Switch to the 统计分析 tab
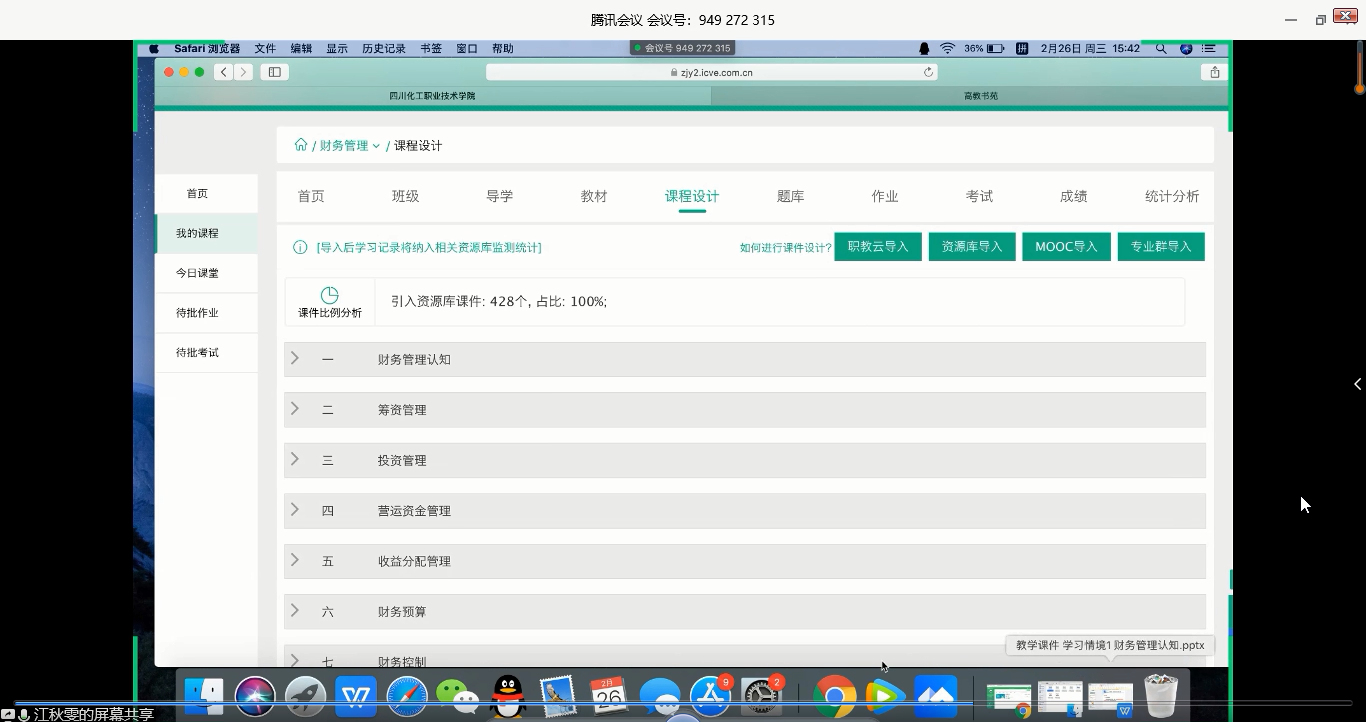 tap(1171, 196)
